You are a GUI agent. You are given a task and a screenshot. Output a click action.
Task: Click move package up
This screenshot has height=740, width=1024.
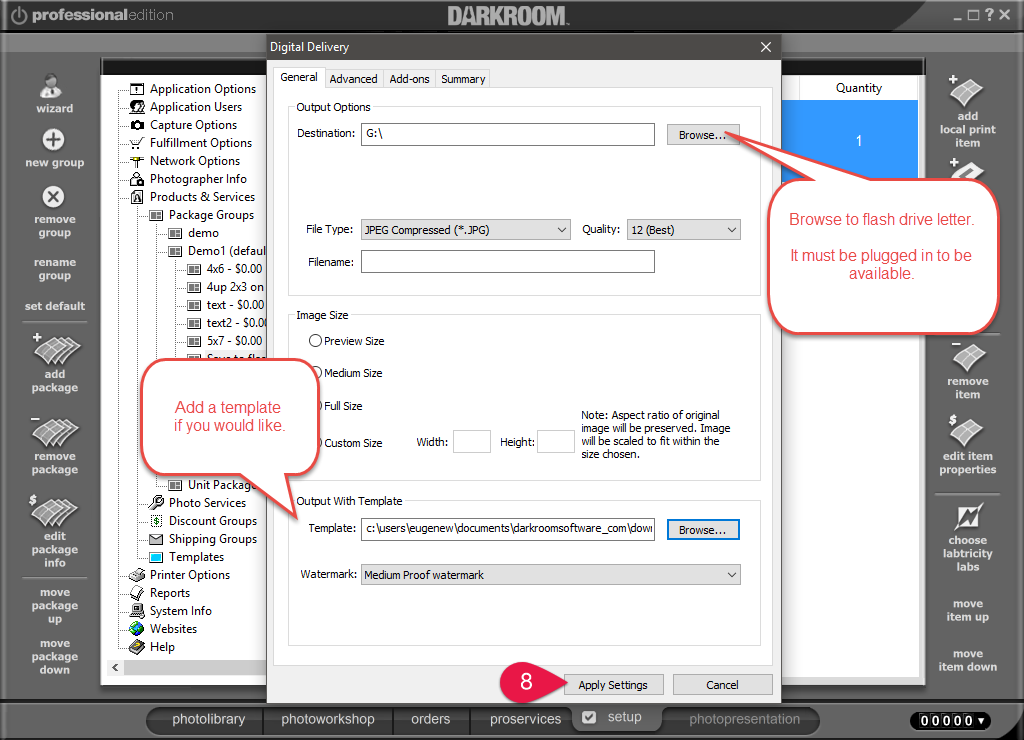(55, 605)
